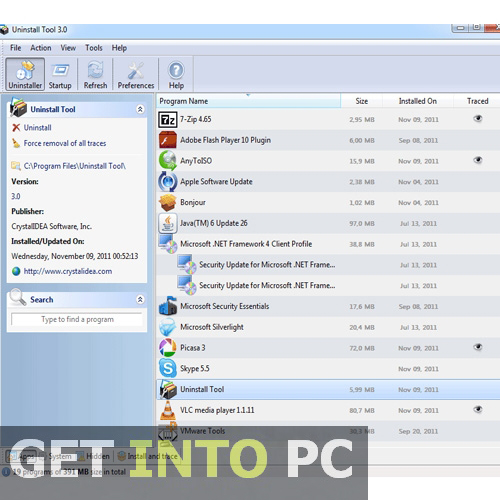500x500 pixels.
Task: Click the Skype 5.5 icon
Action: 168,368
